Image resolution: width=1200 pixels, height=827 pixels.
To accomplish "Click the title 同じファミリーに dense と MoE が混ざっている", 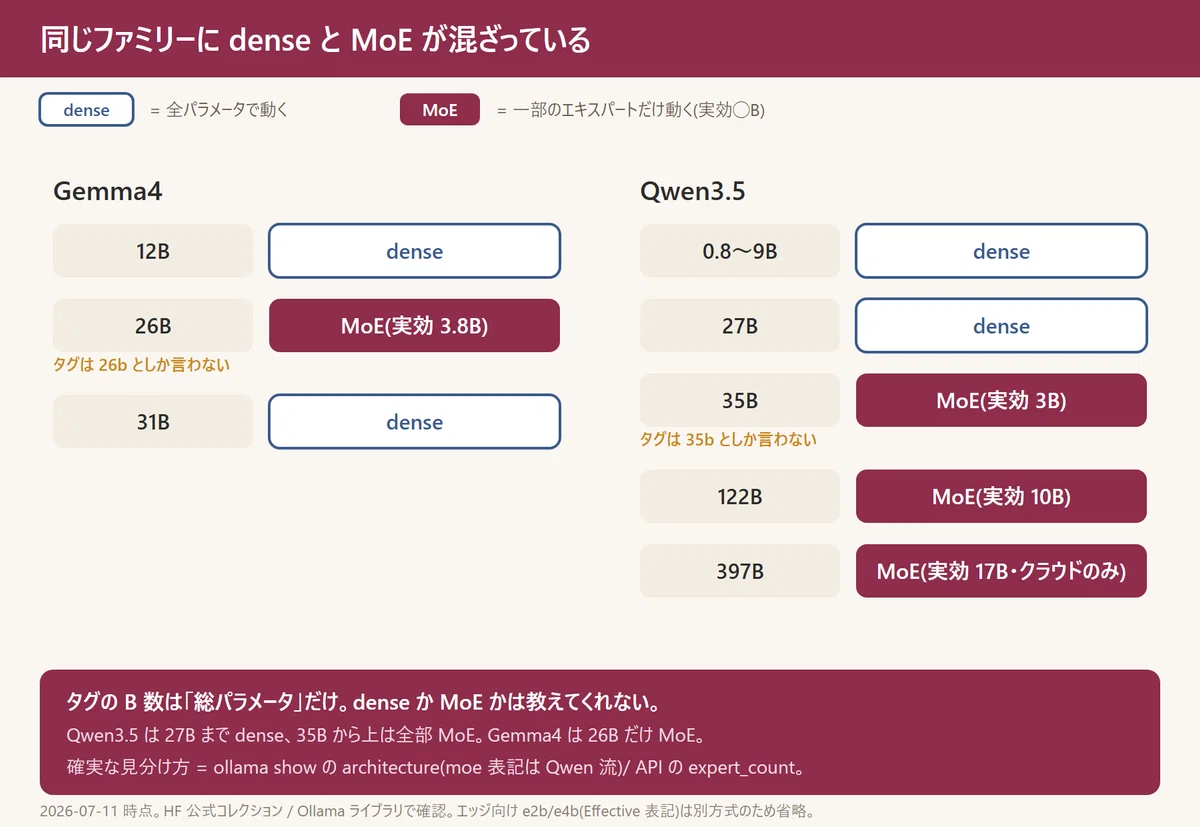I will 315,40.
